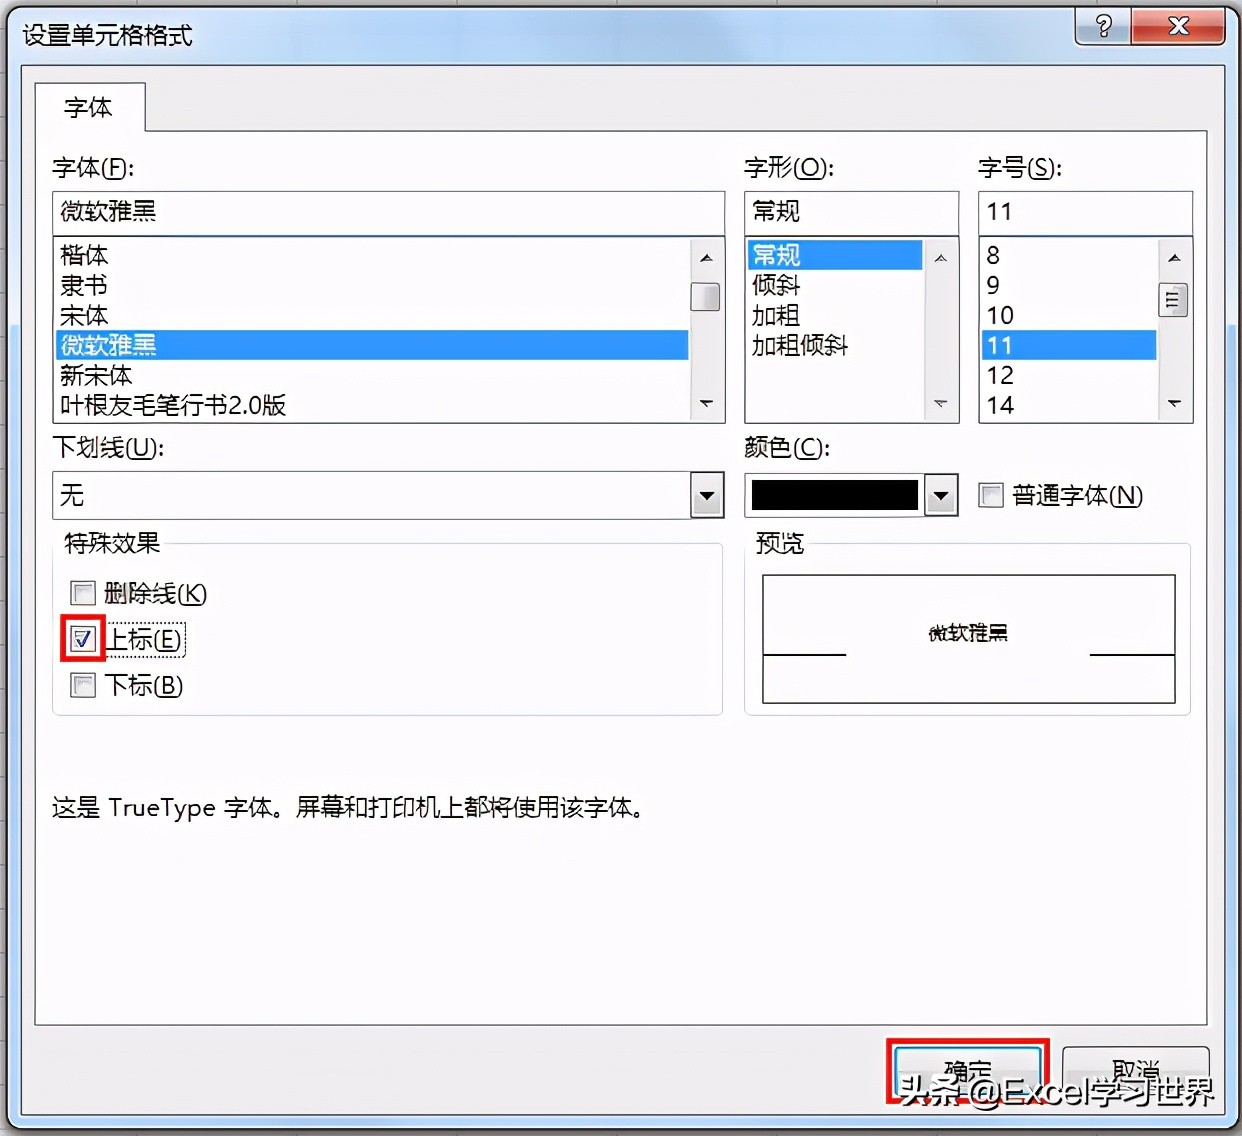Click the 确定 OK button
1242x1136 pixels.
(x=967, y=1072)
